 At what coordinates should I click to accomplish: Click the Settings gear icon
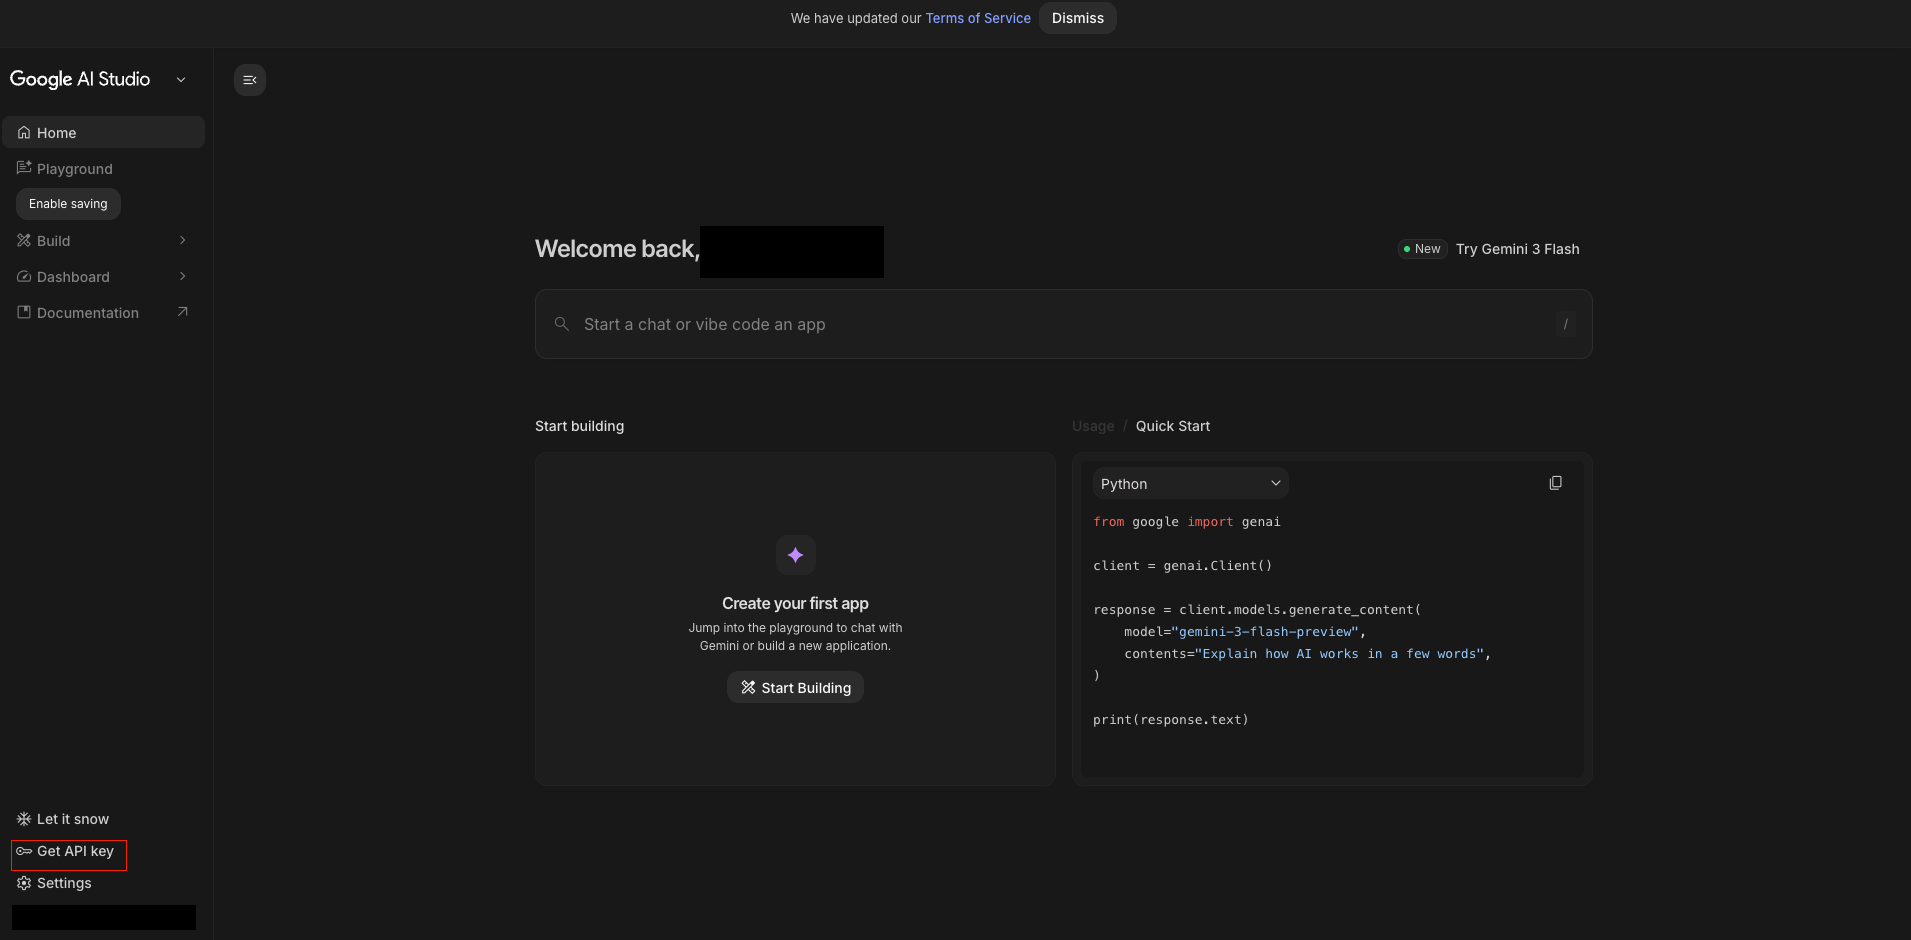click(x=24, y=883)
